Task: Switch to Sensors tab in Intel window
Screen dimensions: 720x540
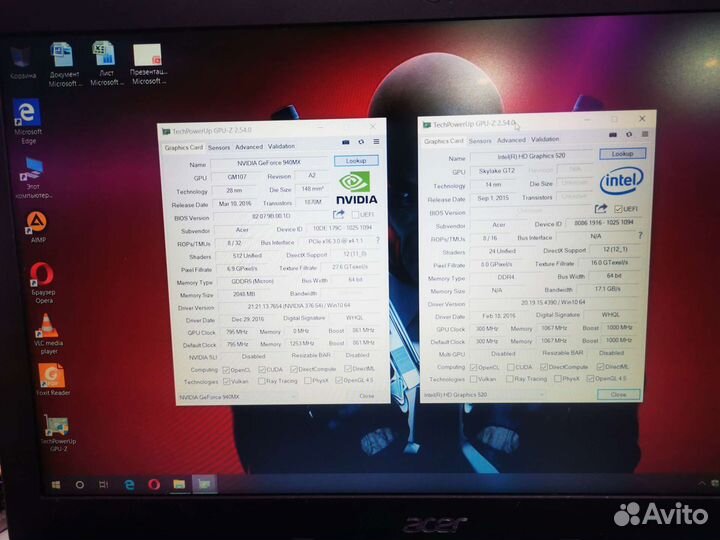Action: pyautogui.click(x=480, y=141)
